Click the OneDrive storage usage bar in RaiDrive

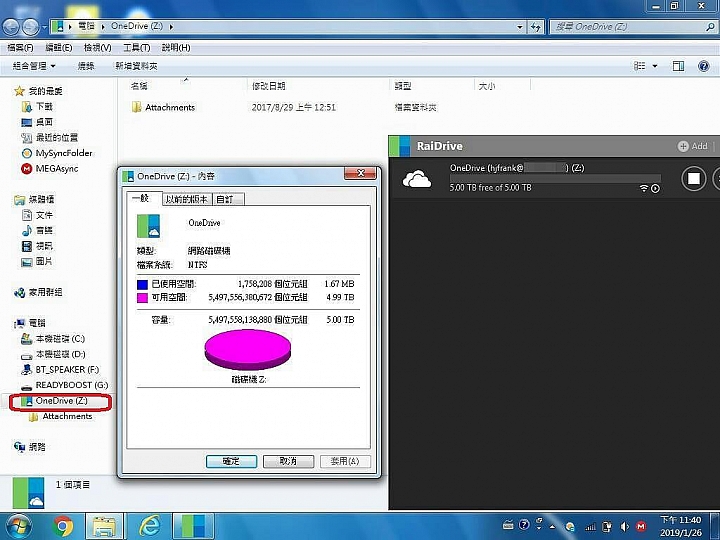(555, 178)
